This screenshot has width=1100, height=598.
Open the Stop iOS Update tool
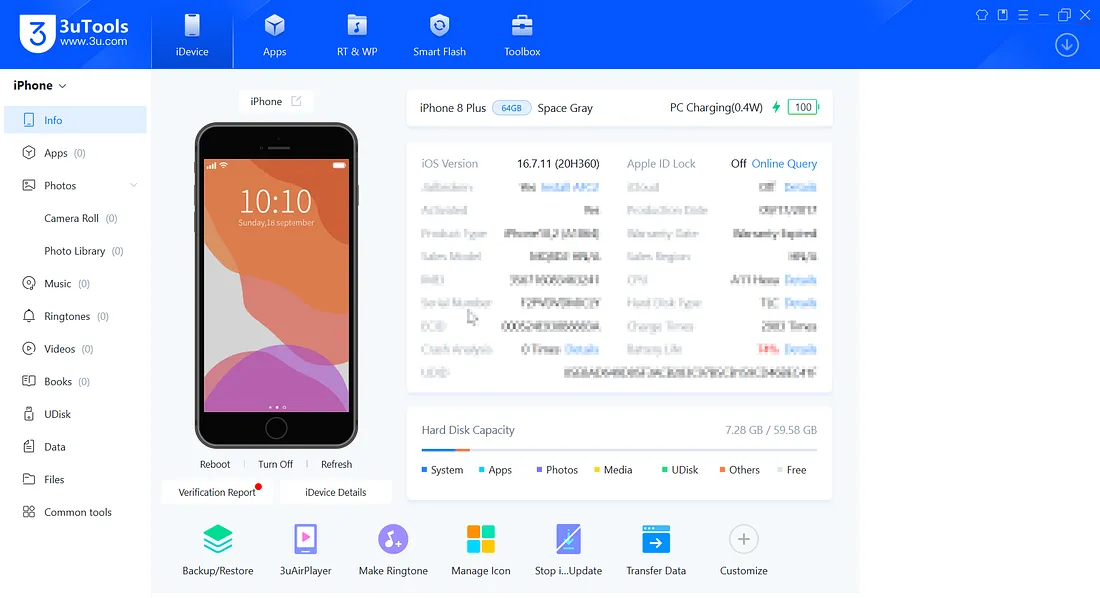[x=568, y=540]
